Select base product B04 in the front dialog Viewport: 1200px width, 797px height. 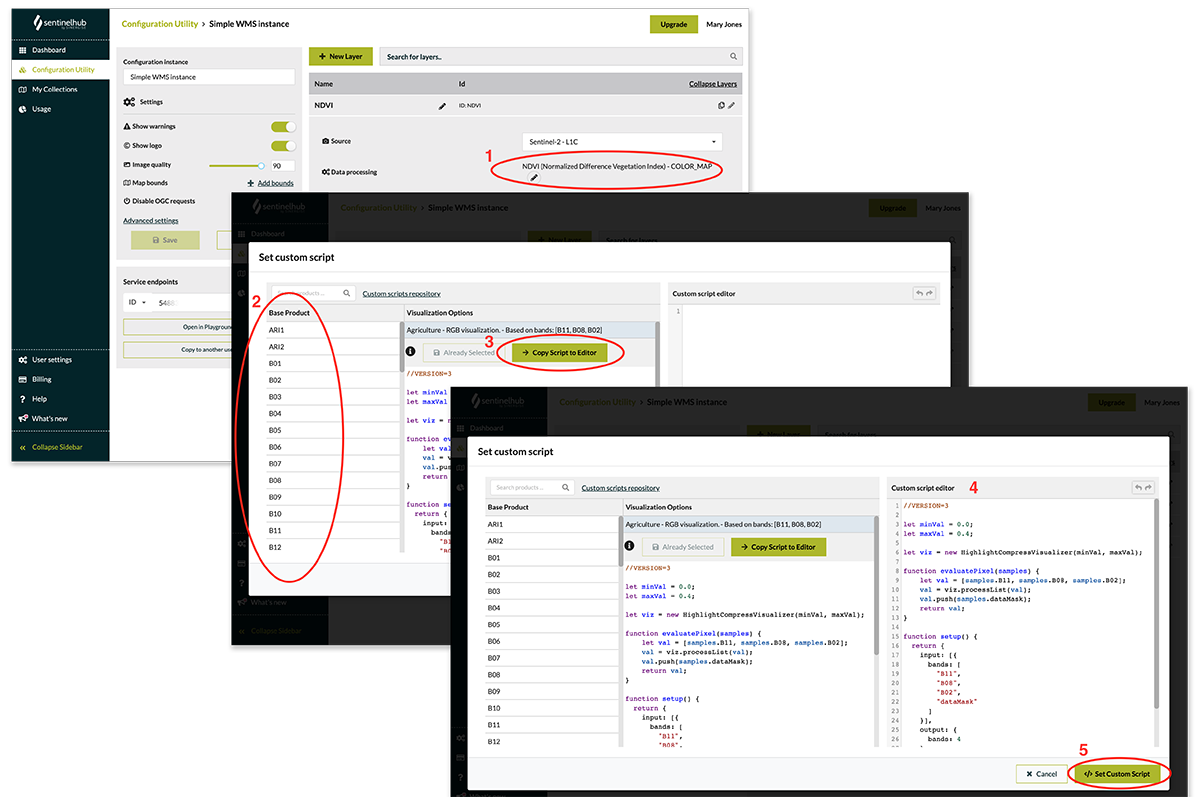553,608
